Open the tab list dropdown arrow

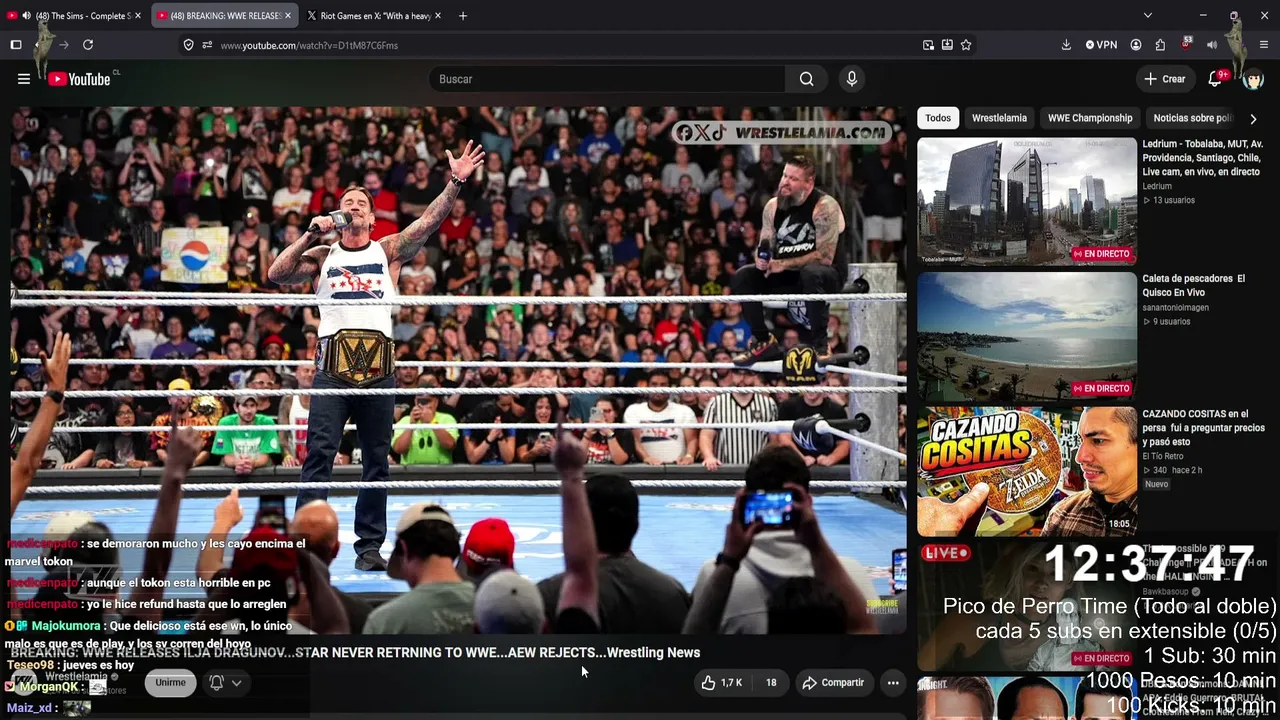[1148, 16]
